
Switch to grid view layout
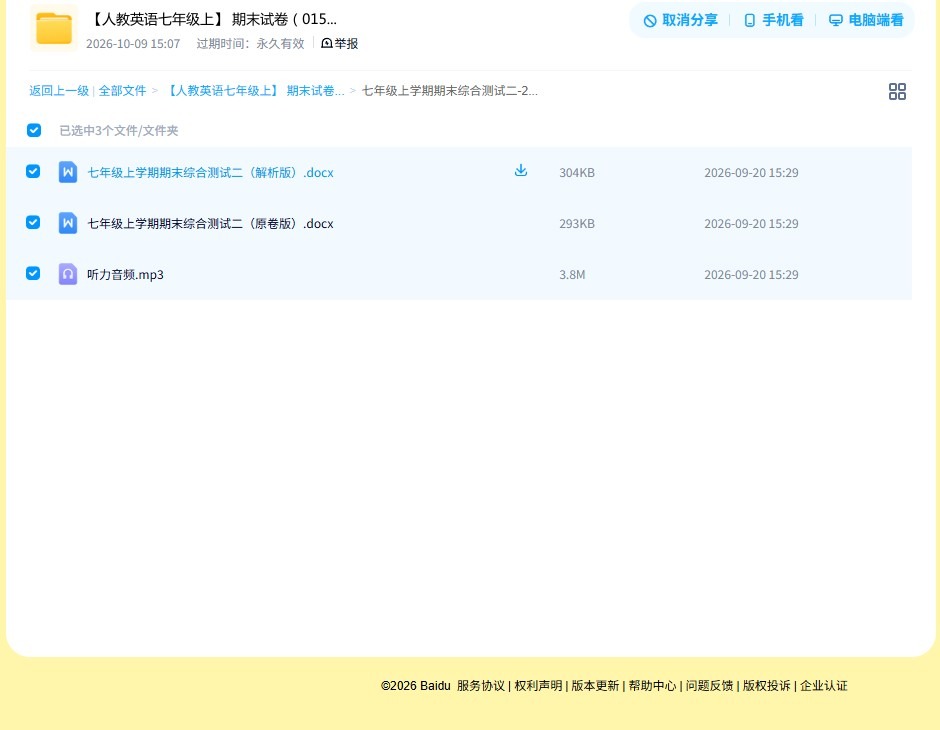[897, 91]
